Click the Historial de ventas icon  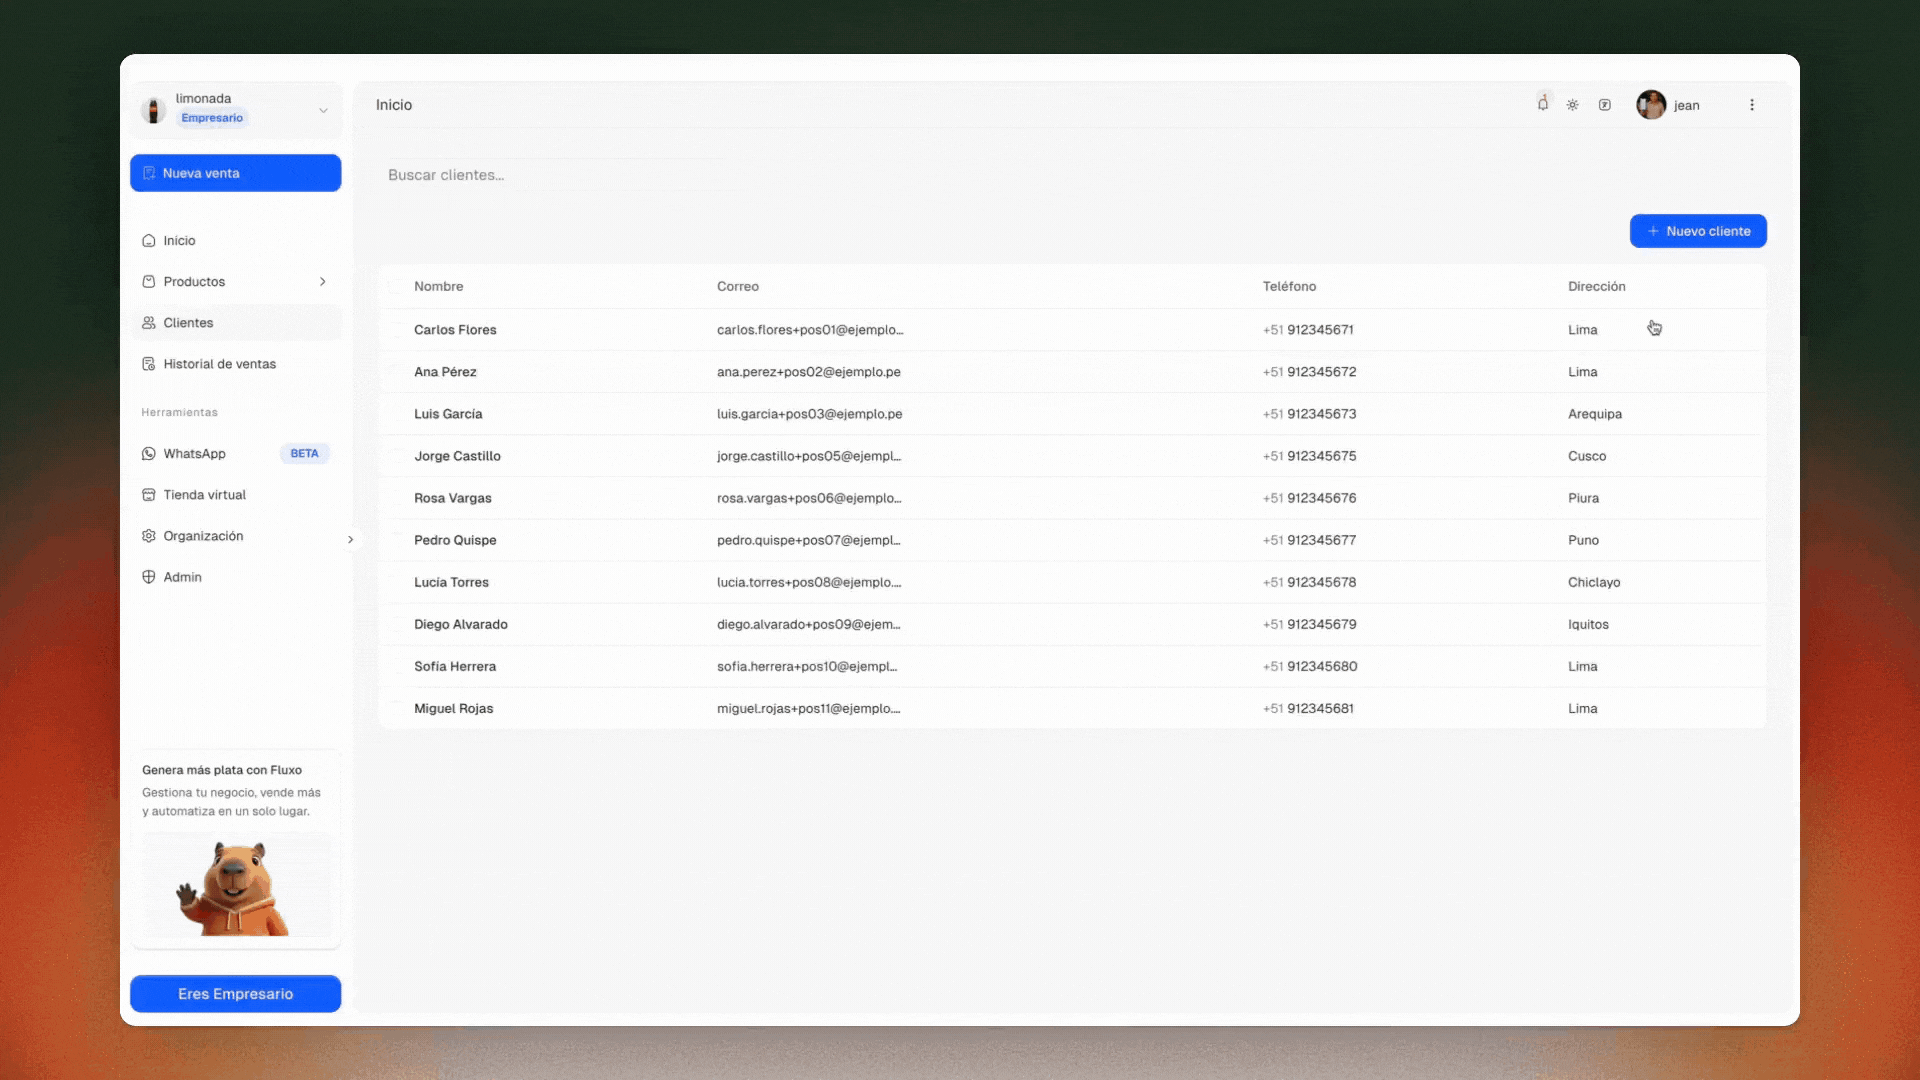coord(149,364)
